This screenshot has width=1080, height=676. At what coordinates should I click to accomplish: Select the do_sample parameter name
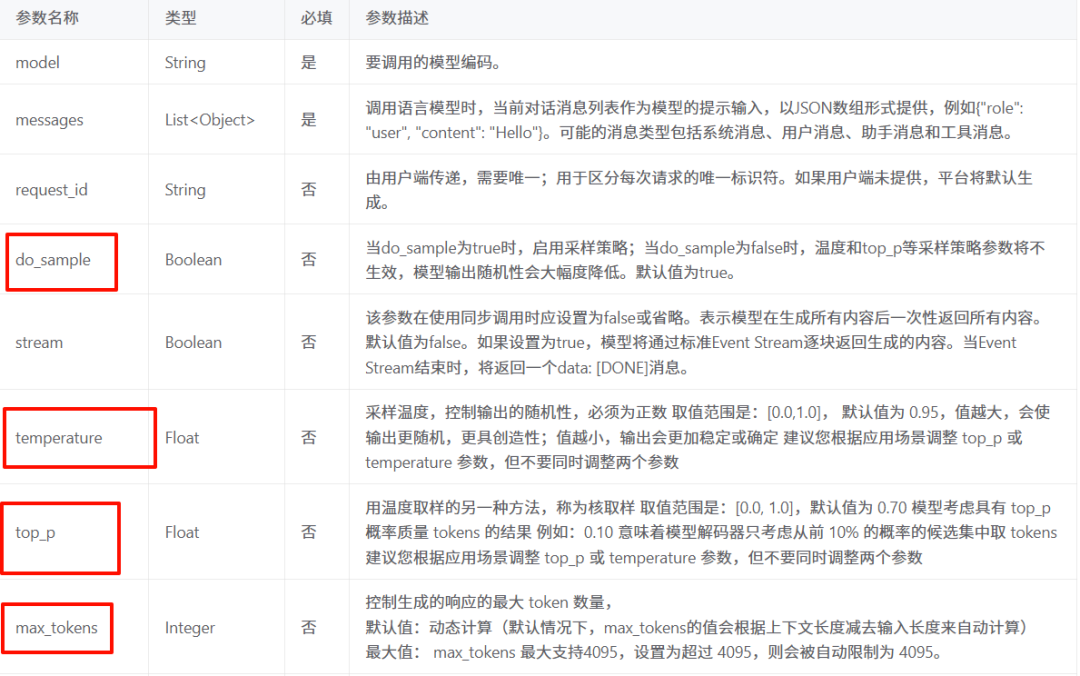[x=53, y=260]
